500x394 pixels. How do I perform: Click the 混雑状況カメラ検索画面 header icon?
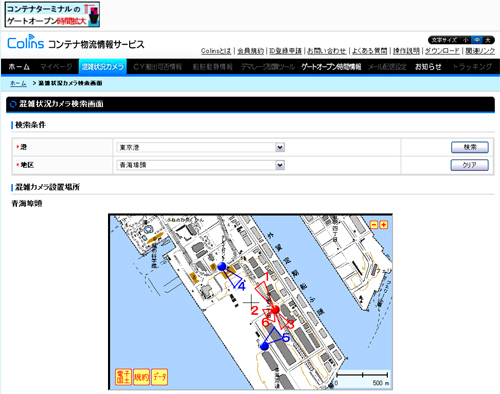coord(13,104)
